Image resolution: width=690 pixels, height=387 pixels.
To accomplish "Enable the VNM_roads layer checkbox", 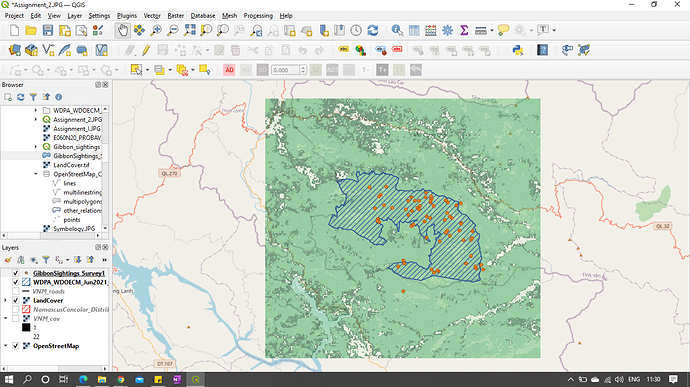I will point(16,291).
